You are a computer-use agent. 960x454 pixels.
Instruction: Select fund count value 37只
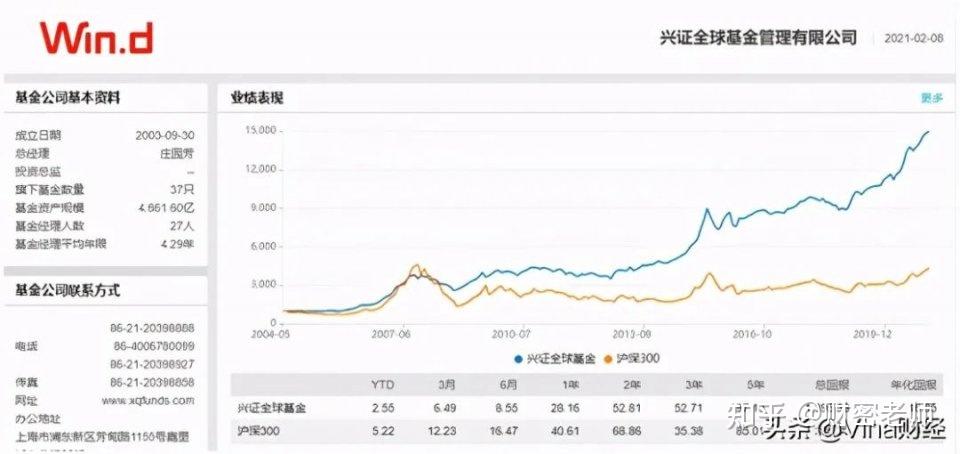point(182,190)
